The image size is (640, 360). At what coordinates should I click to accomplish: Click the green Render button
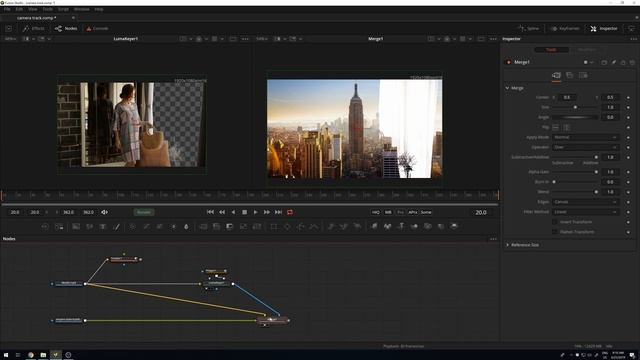144,212
